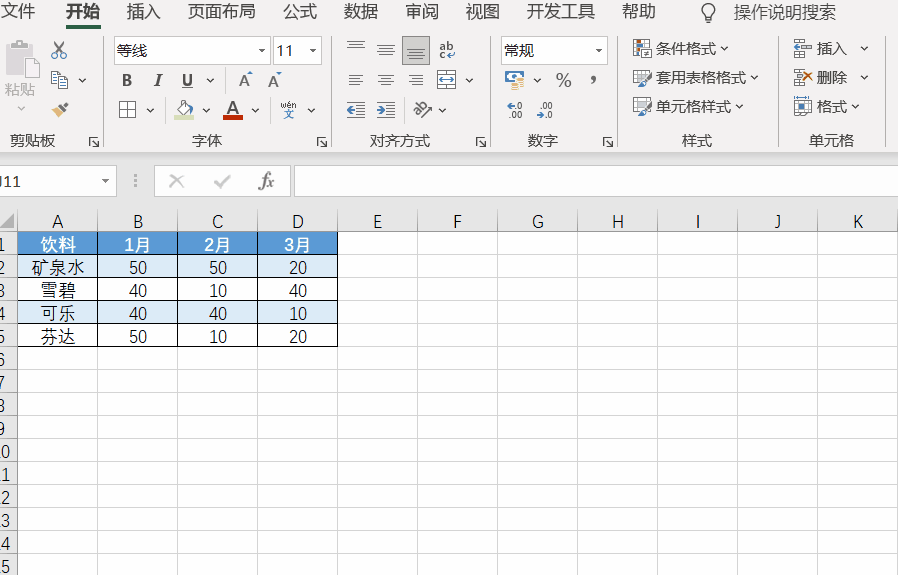
Task: Increase indent
Action: click(386, 109)
